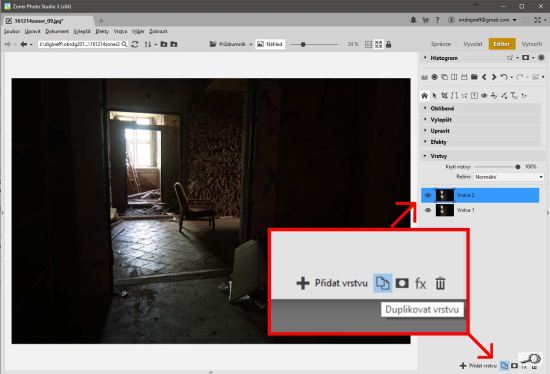
Task: Click the notification bell icon
Action: coord(413,20)
